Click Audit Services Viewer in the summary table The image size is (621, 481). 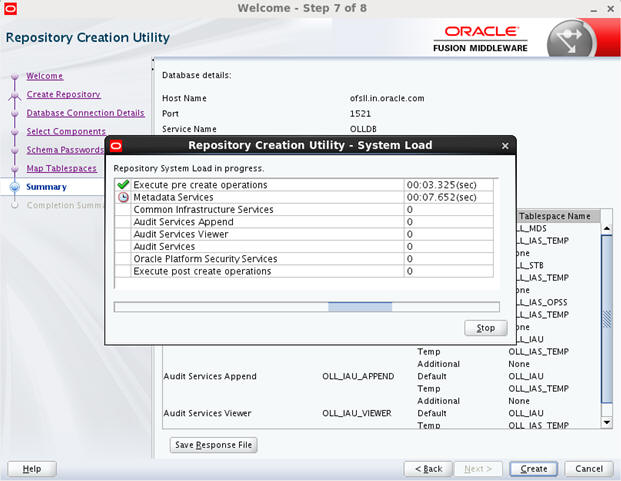click(x=208, y=413)
